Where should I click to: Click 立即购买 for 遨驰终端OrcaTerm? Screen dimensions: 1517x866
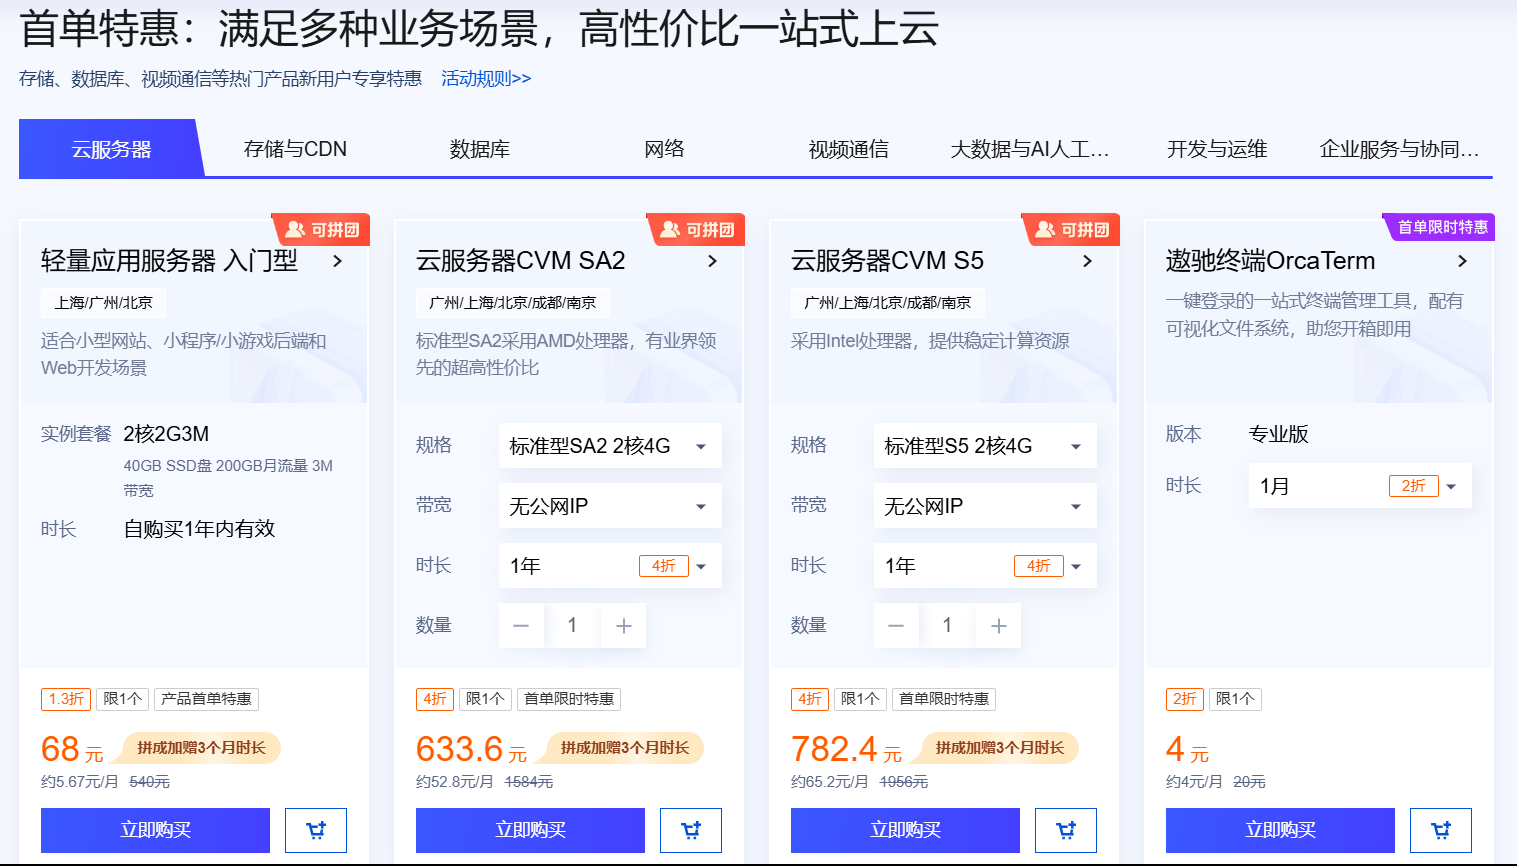(x=1280, y=830)
